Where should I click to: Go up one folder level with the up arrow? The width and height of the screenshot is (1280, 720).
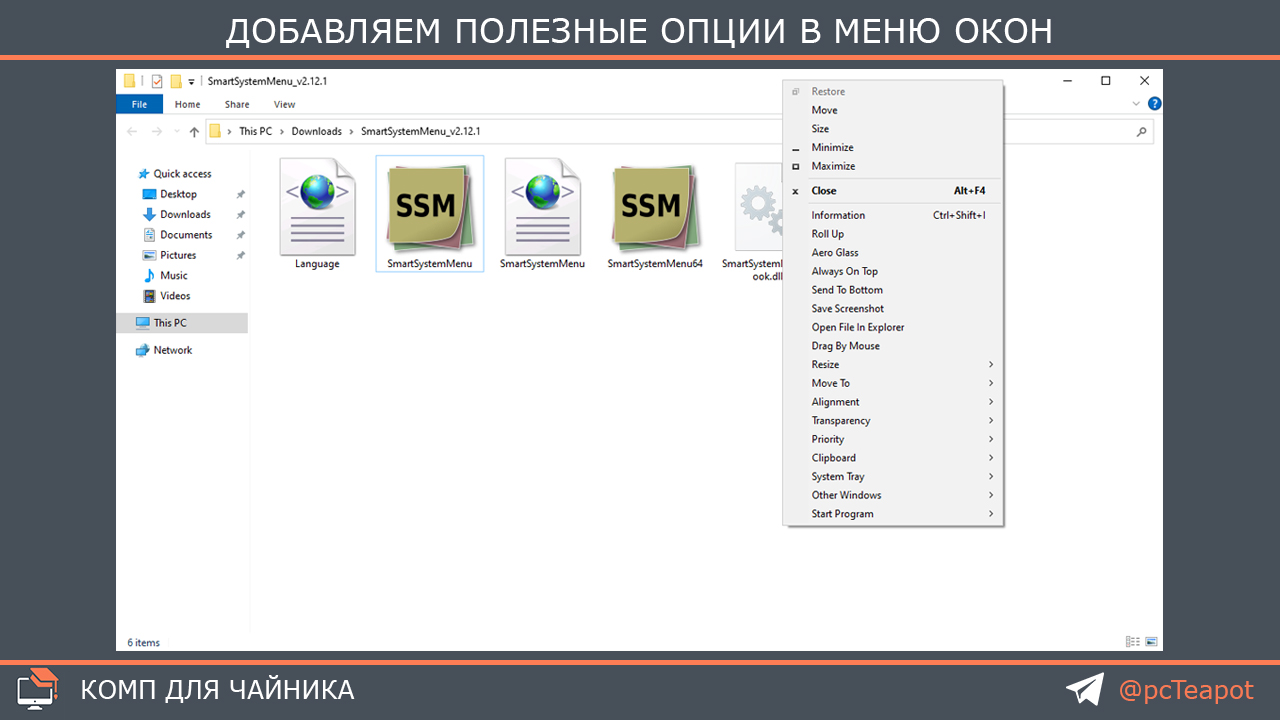pos(194,132)
